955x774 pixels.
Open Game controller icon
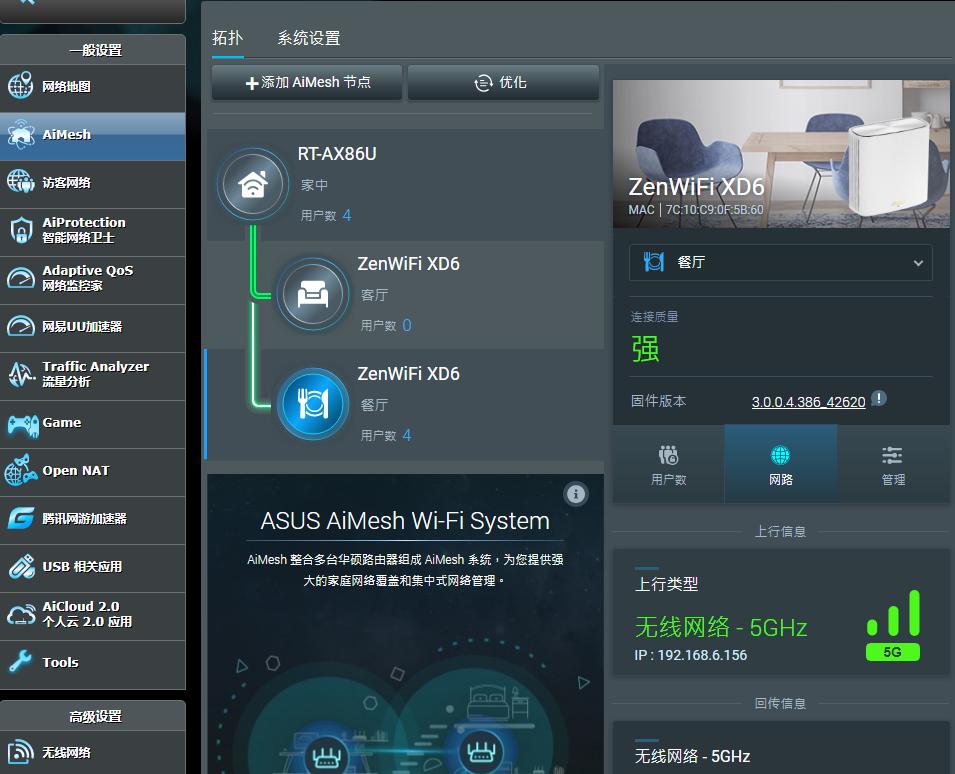click(22, 424)
